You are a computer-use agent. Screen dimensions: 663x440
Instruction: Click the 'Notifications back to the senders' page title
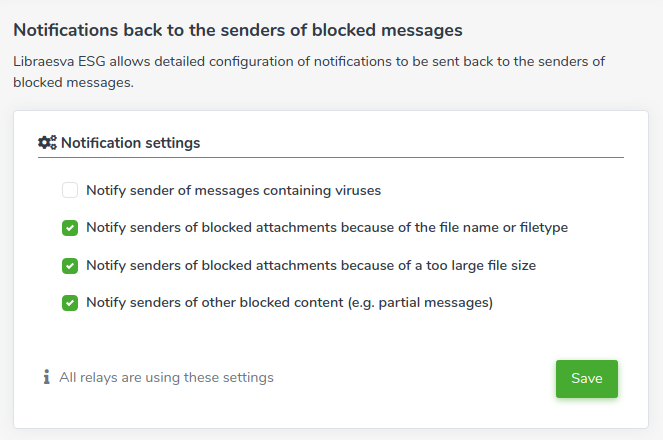pyautogui.click(x=238, y=30)
